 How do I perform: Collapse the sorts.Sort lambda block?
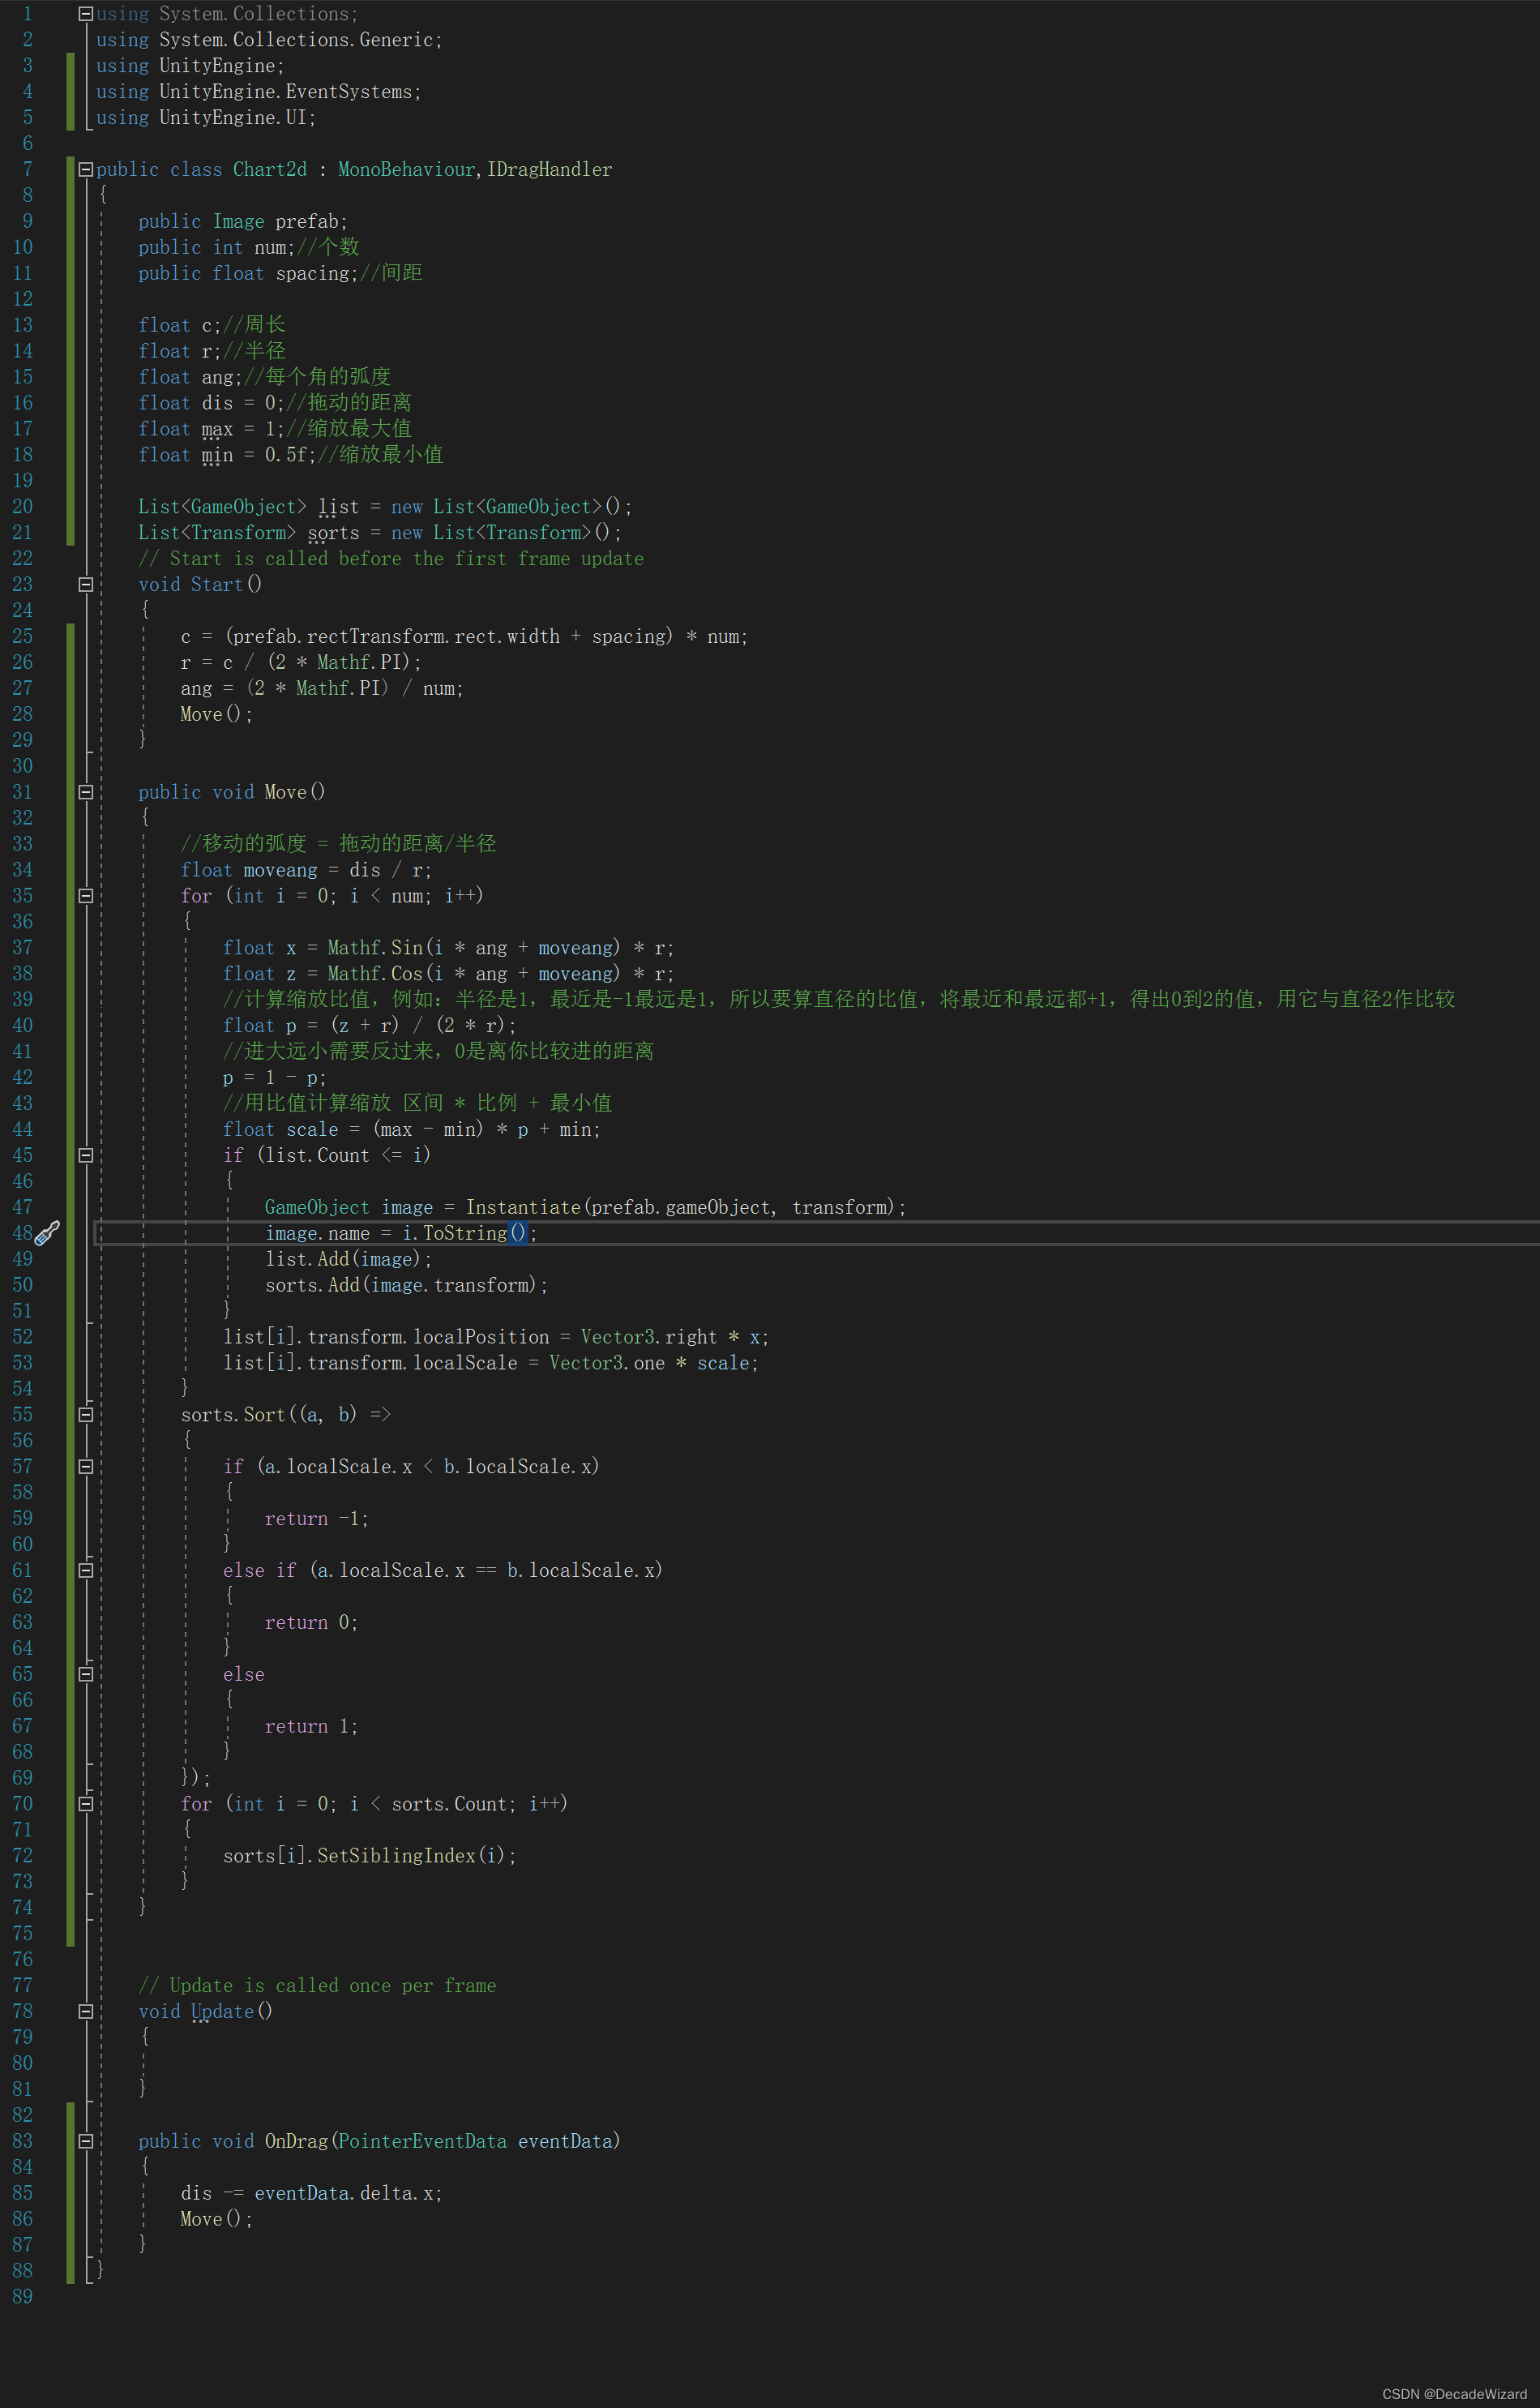coord(86,1414)
